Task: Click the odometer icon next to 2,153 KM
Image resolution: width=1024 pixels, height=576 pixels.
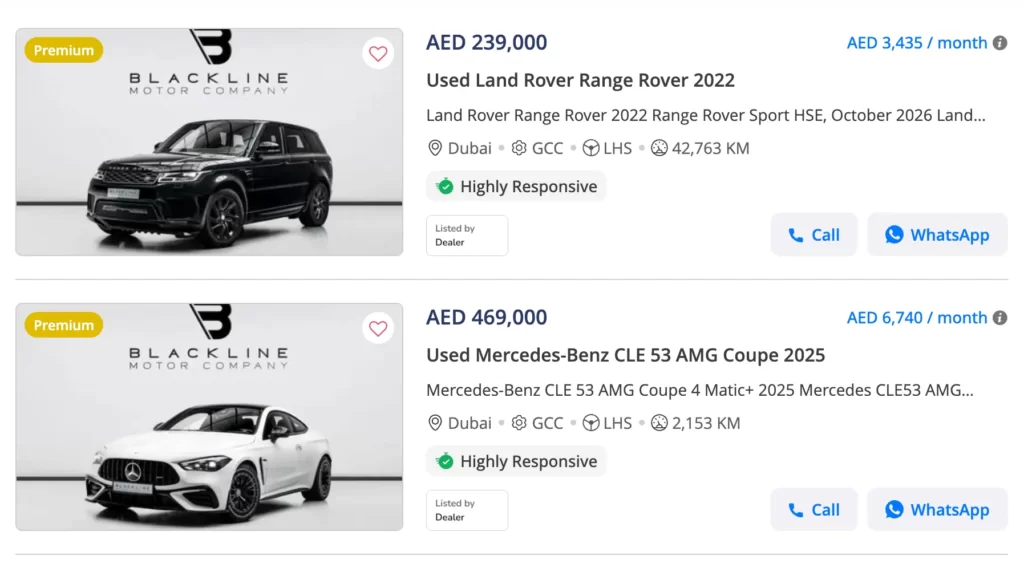Action: click(659, 423)
